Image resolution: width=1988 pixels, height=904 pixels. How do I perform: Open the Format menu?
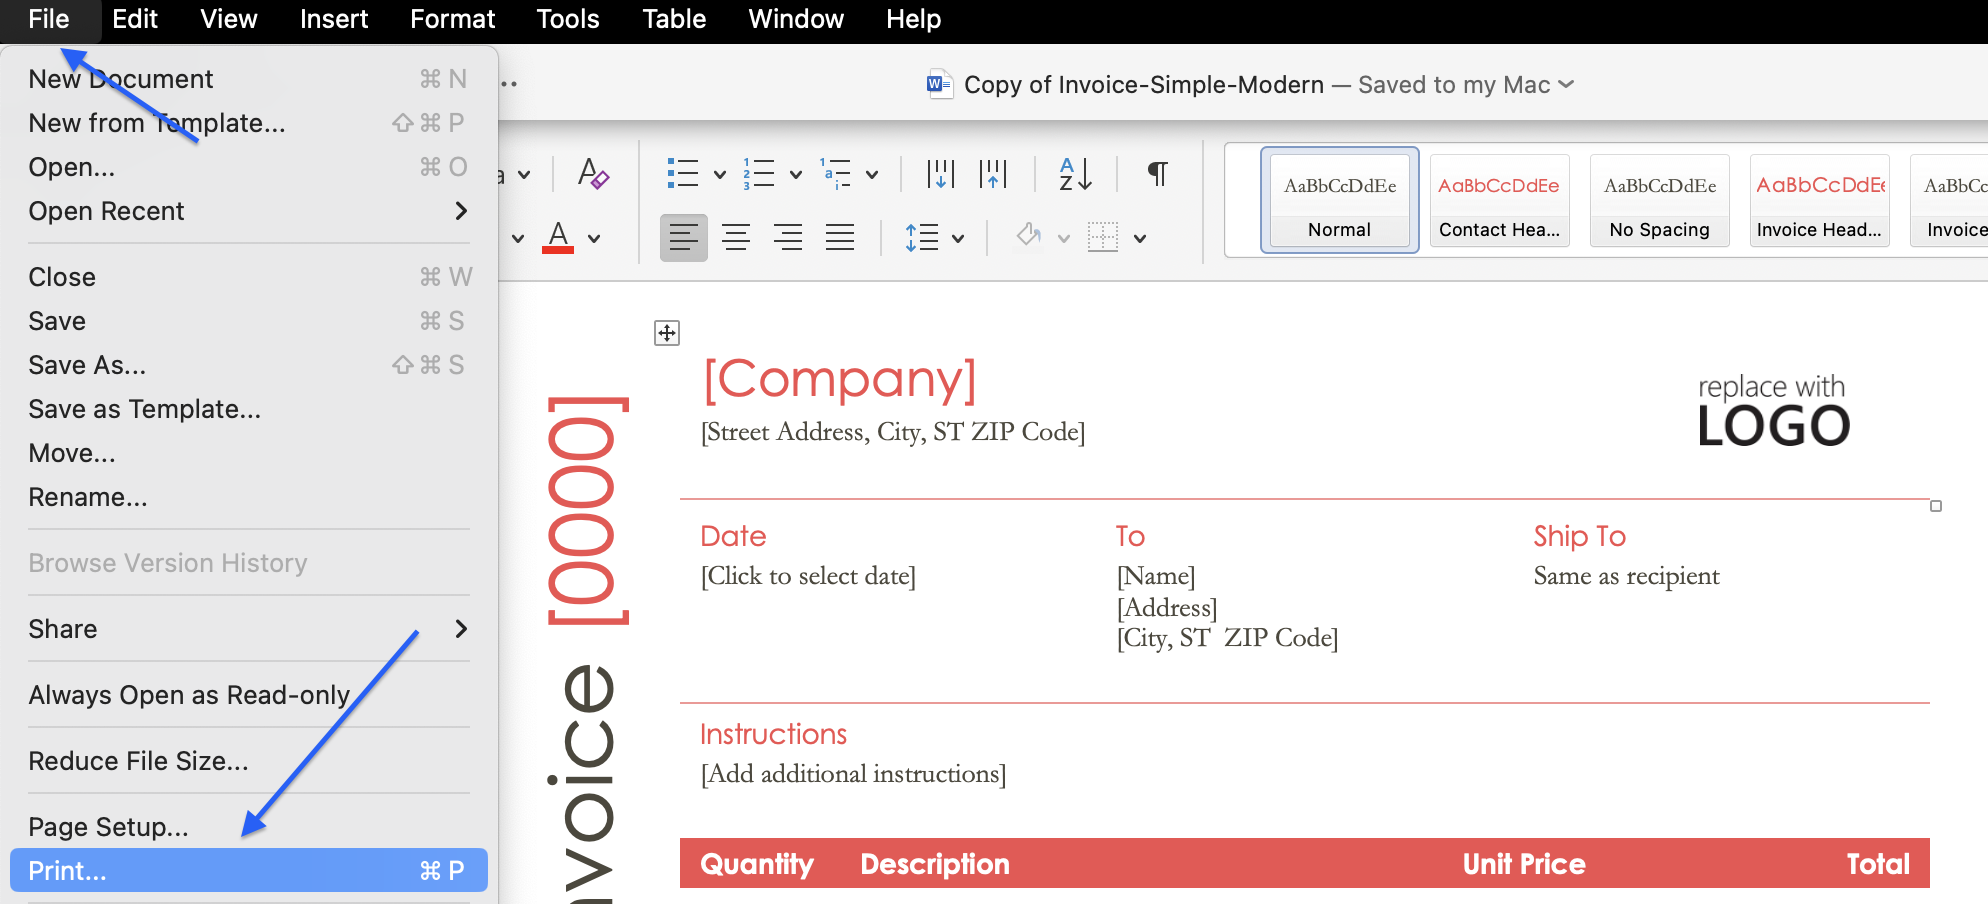[x=453, y=19]
